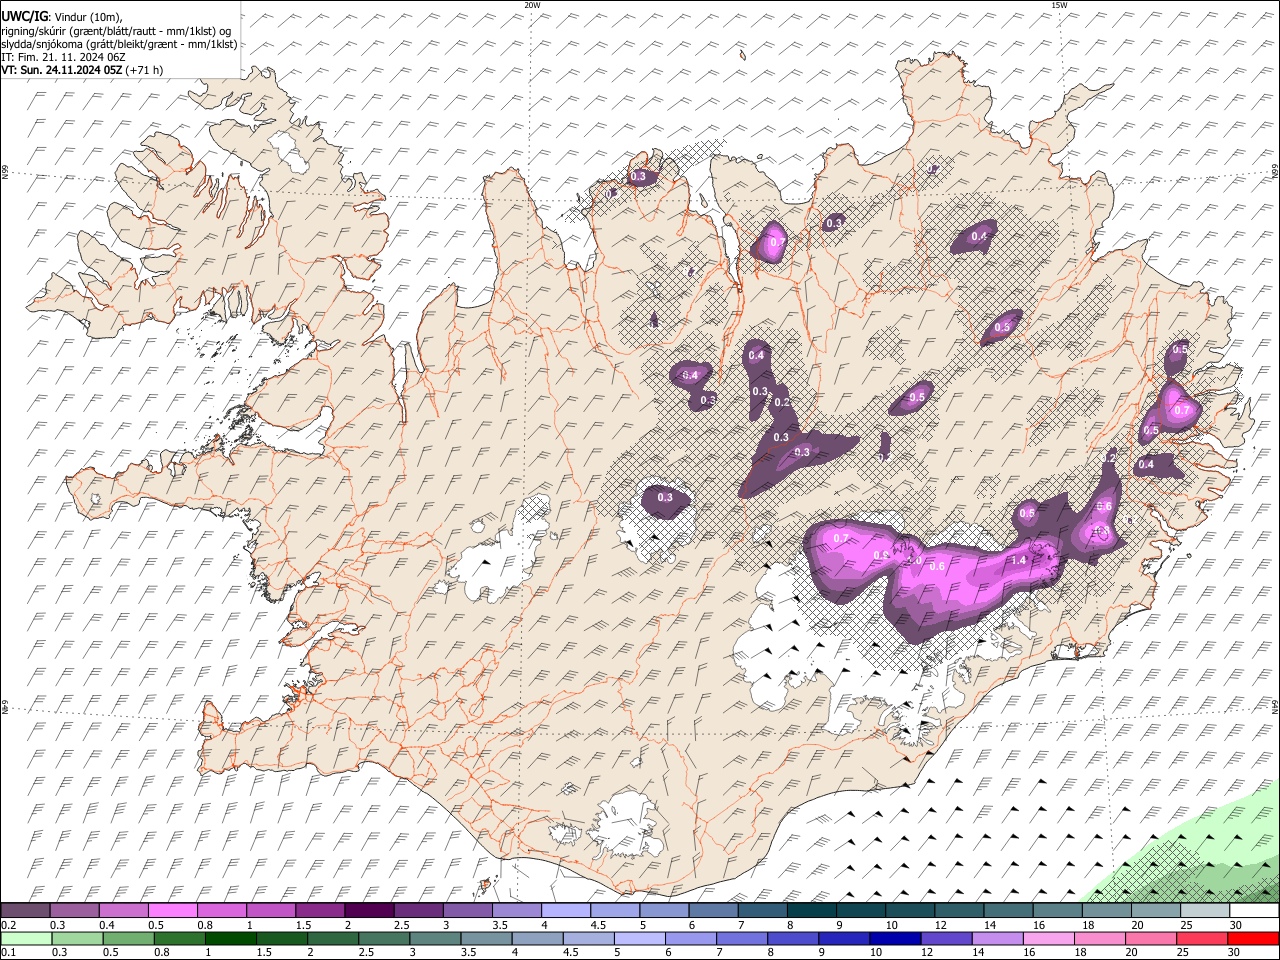
Task: Select the bright pink 0.5 swatch in top legend
Action: click(172, 911)
